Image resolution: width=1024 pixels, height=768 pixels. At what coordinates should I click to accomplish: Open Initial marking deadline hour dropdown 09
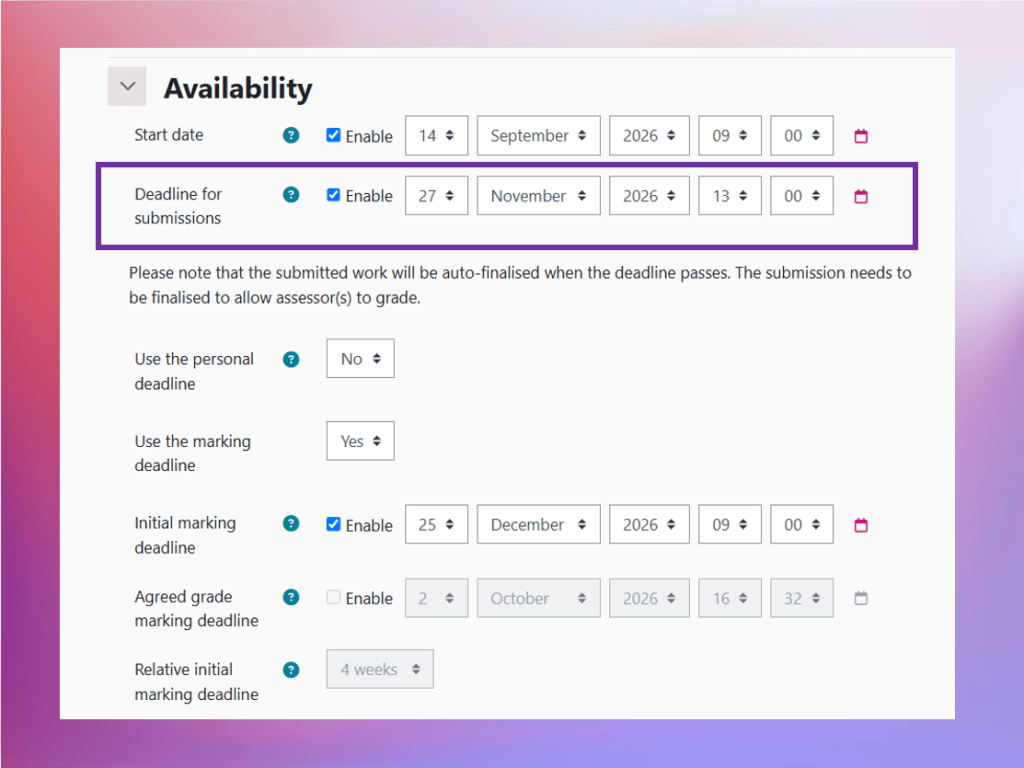[729, 524]
